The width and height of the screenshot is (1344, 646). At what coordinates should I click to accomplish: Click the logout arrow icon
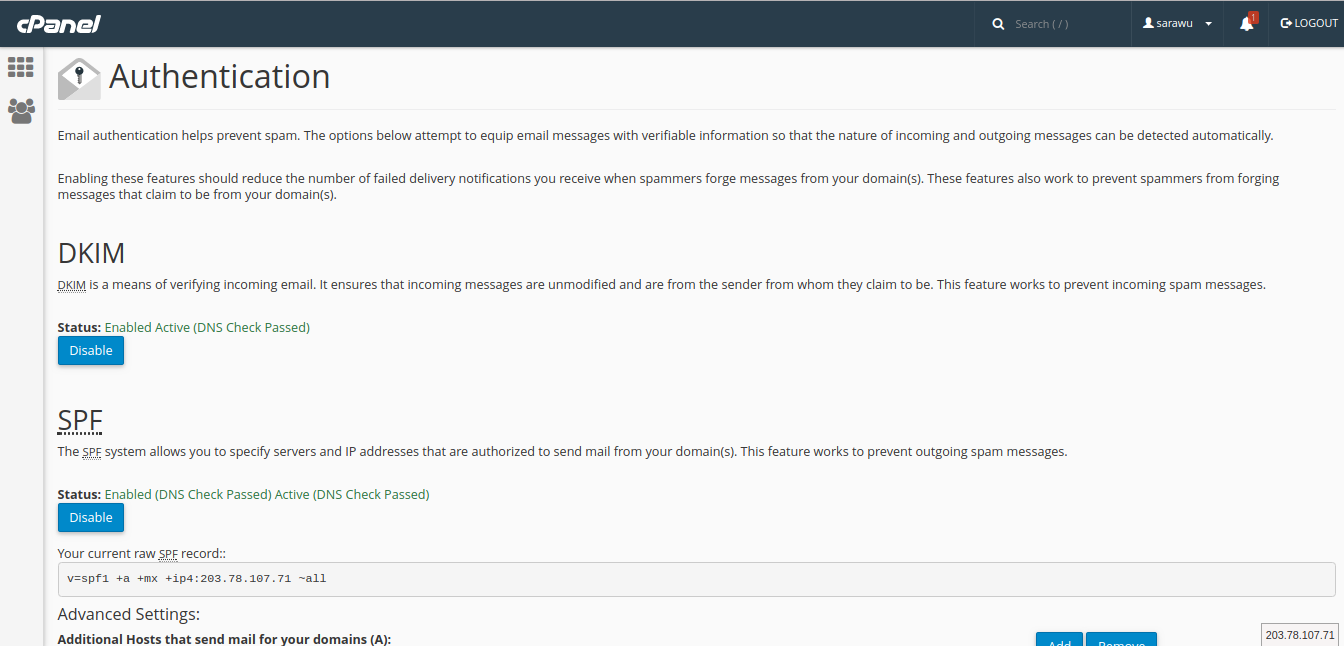point(1286,23)
